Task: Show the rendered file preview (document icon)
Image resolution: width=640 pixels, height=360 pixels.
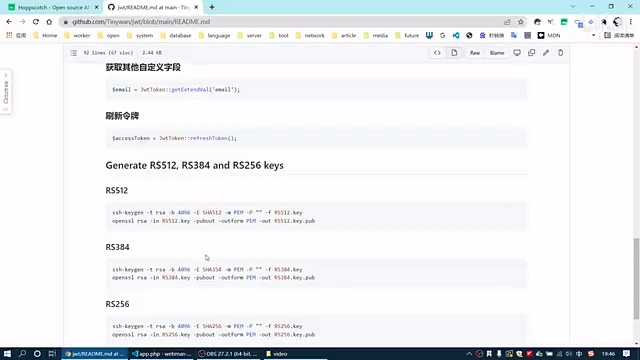Action: (x=454, y=53)
